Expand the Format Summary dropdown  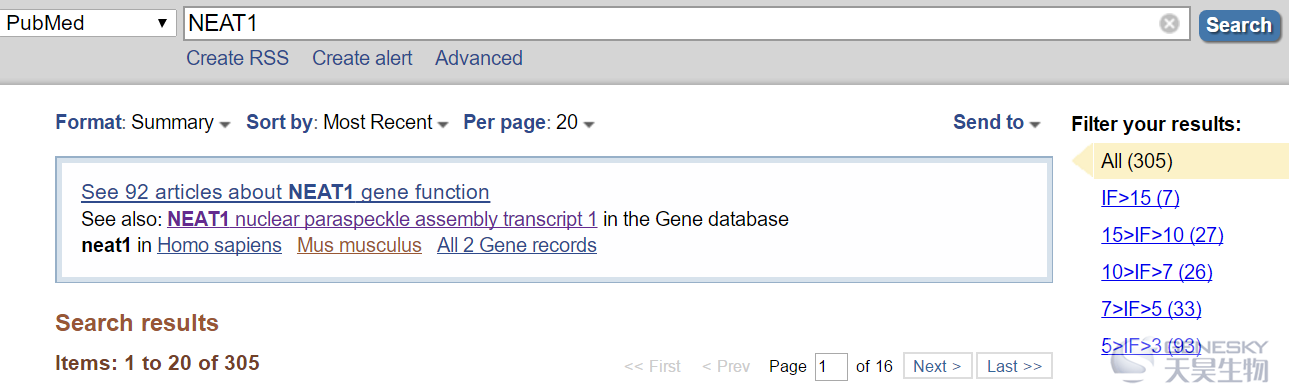143,122
